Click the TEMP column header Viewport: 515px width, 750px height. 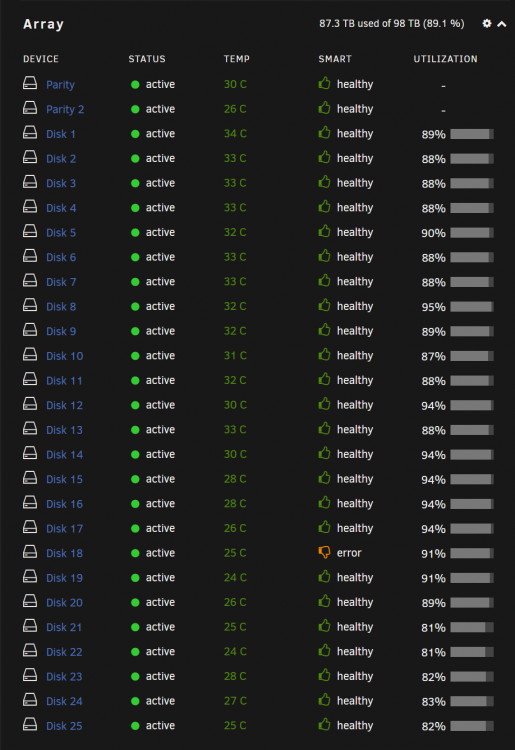pos(237,59)
